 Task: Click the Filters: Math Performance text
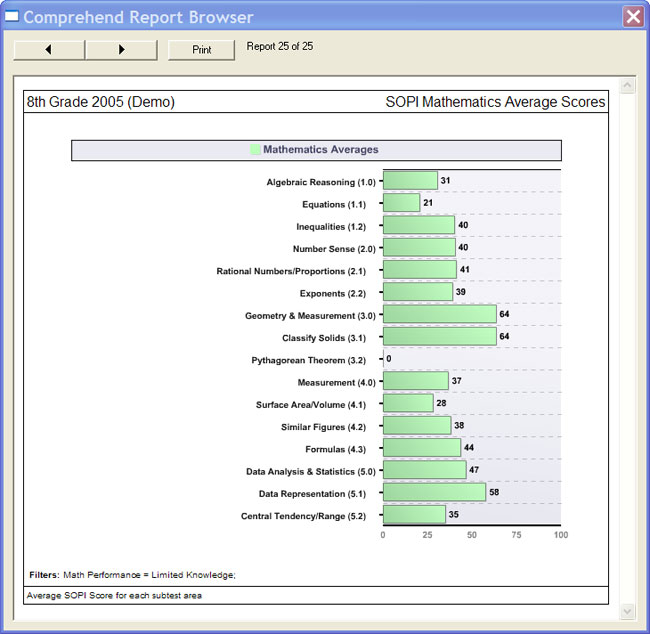(132, 575)
